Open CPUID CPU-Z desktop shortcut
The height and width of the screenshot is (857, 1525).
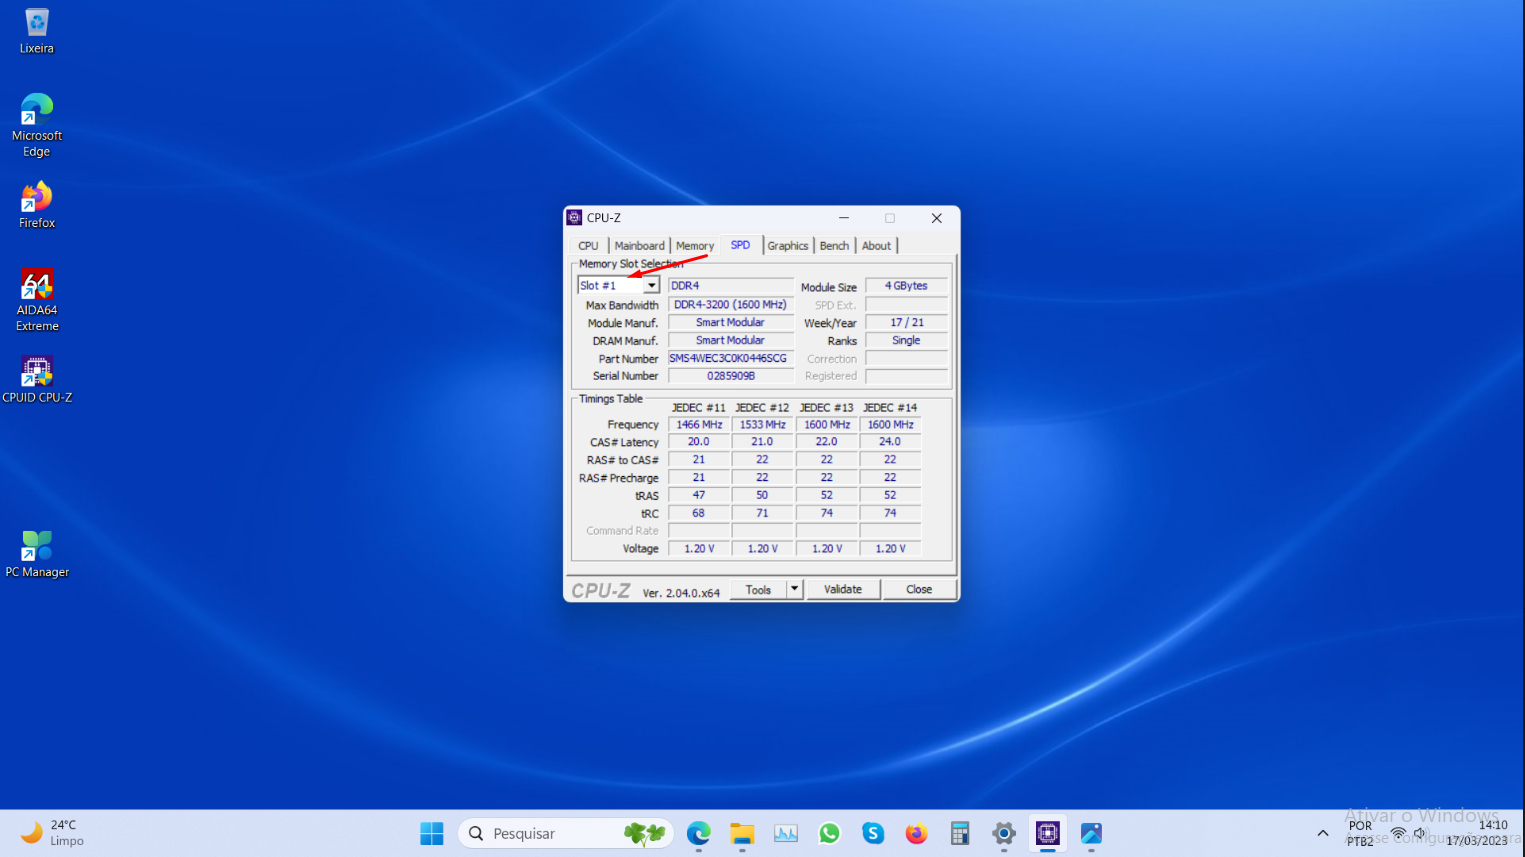[x=37, y=380]
